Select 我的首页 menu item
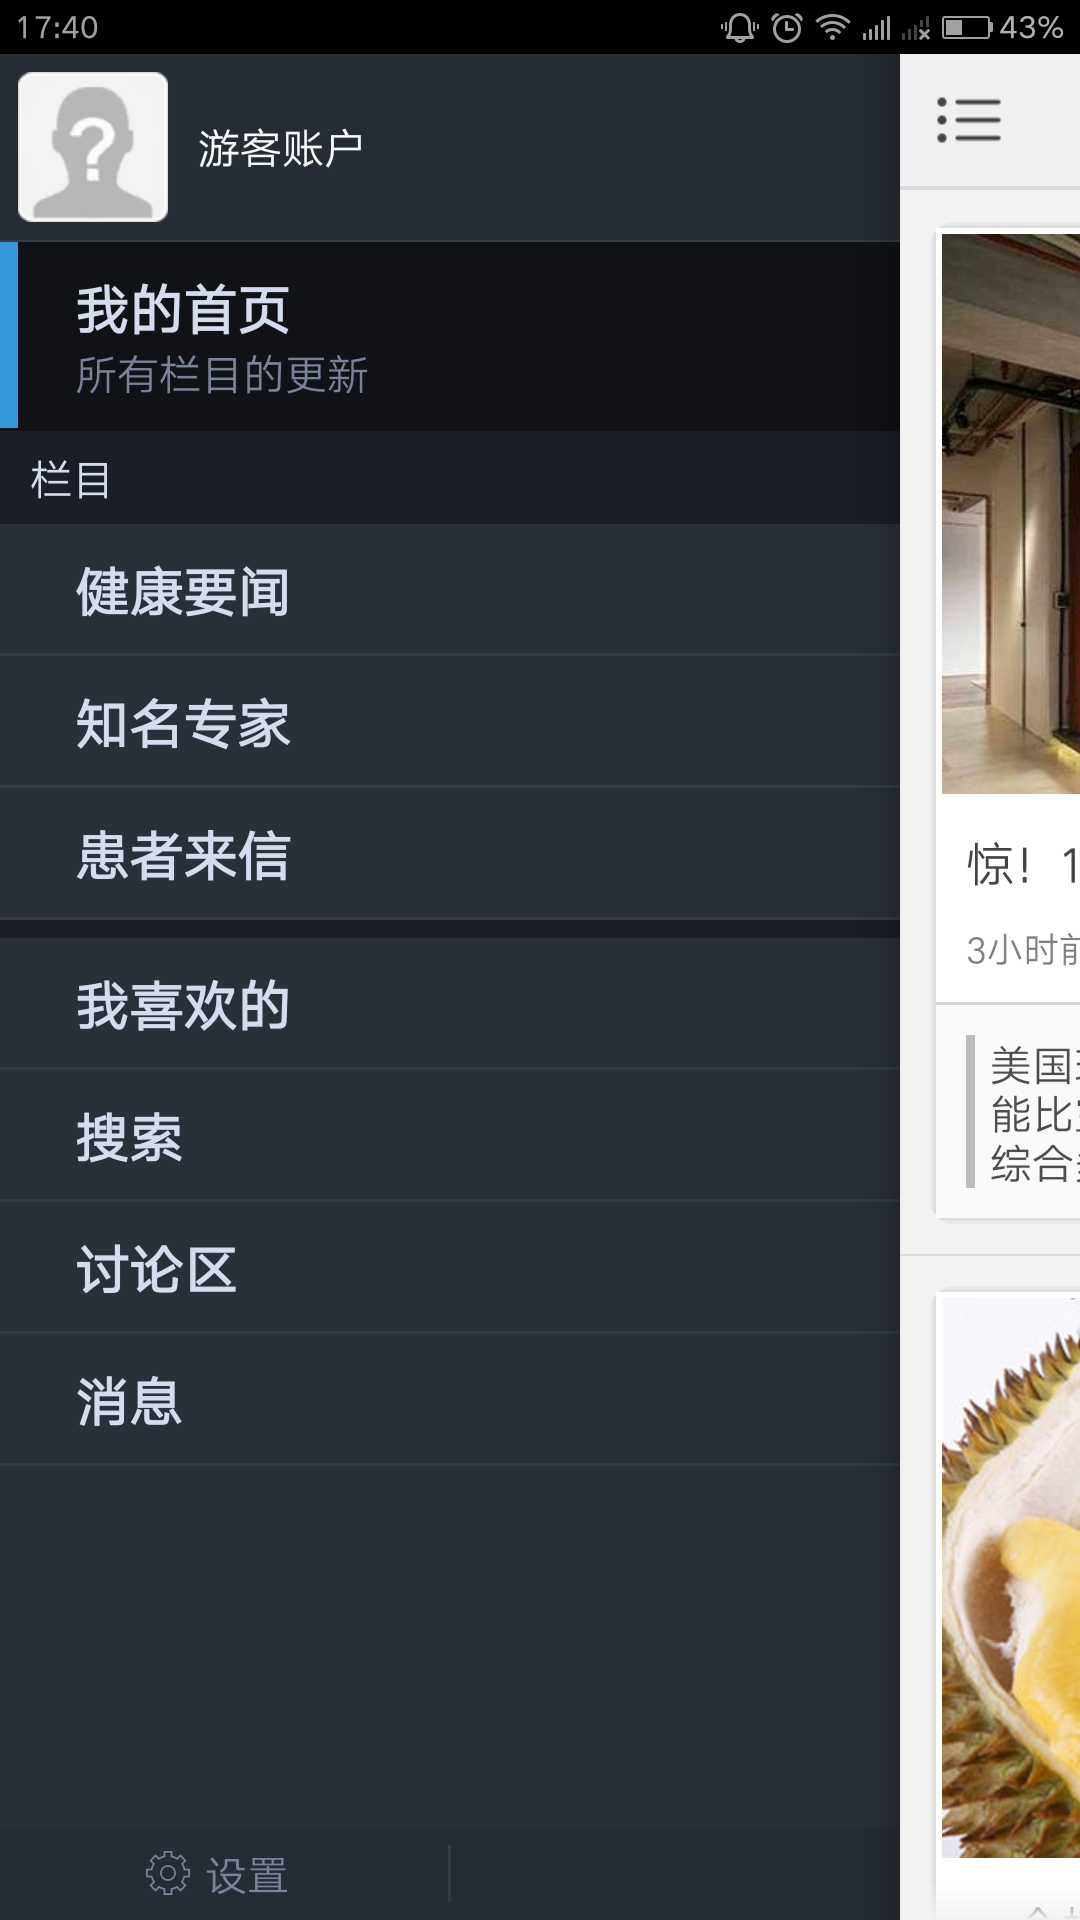Viewport: 1080px width, 1920px height. coord(450,336)
